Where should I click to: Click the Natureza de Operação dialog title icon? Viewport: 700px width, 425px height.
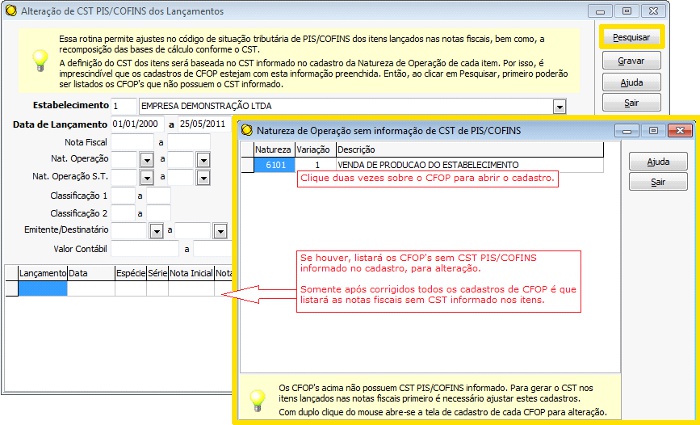pos(246,130)
